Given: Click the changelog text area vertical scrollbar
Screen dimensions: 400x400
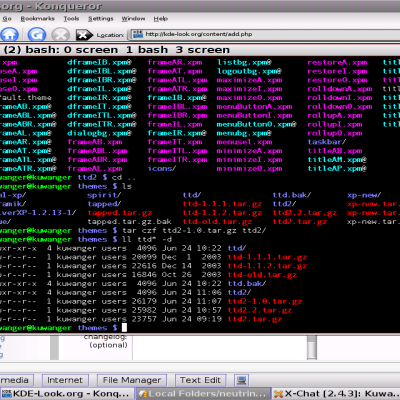Looking at the screenshot, I should (x=312, y=347).
